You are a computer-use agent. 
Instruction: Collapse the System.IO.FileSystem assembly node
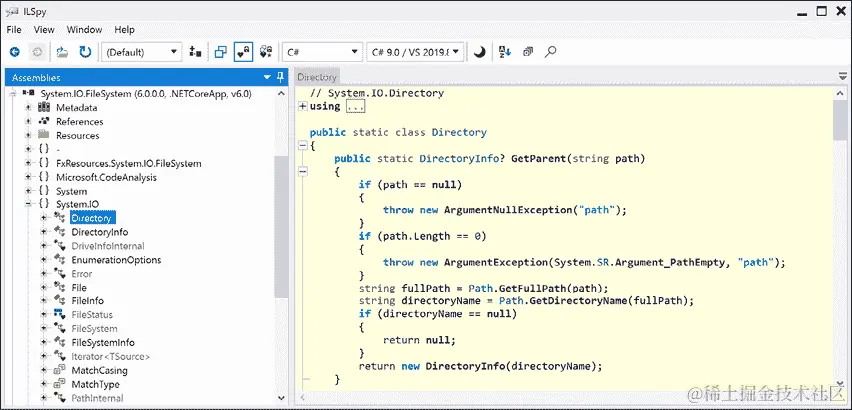coord(13,93)
